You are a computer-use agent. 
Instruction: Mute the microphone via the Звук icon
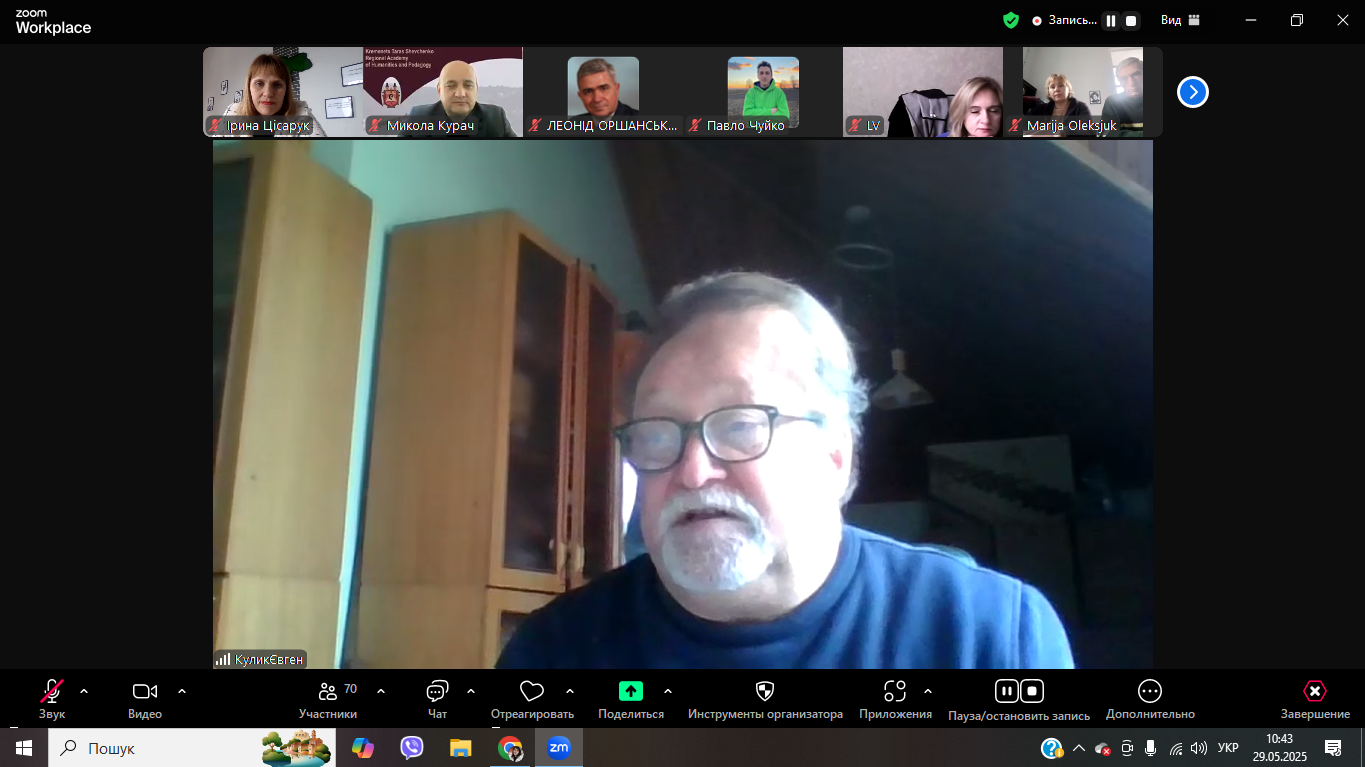tap(51, 691)
